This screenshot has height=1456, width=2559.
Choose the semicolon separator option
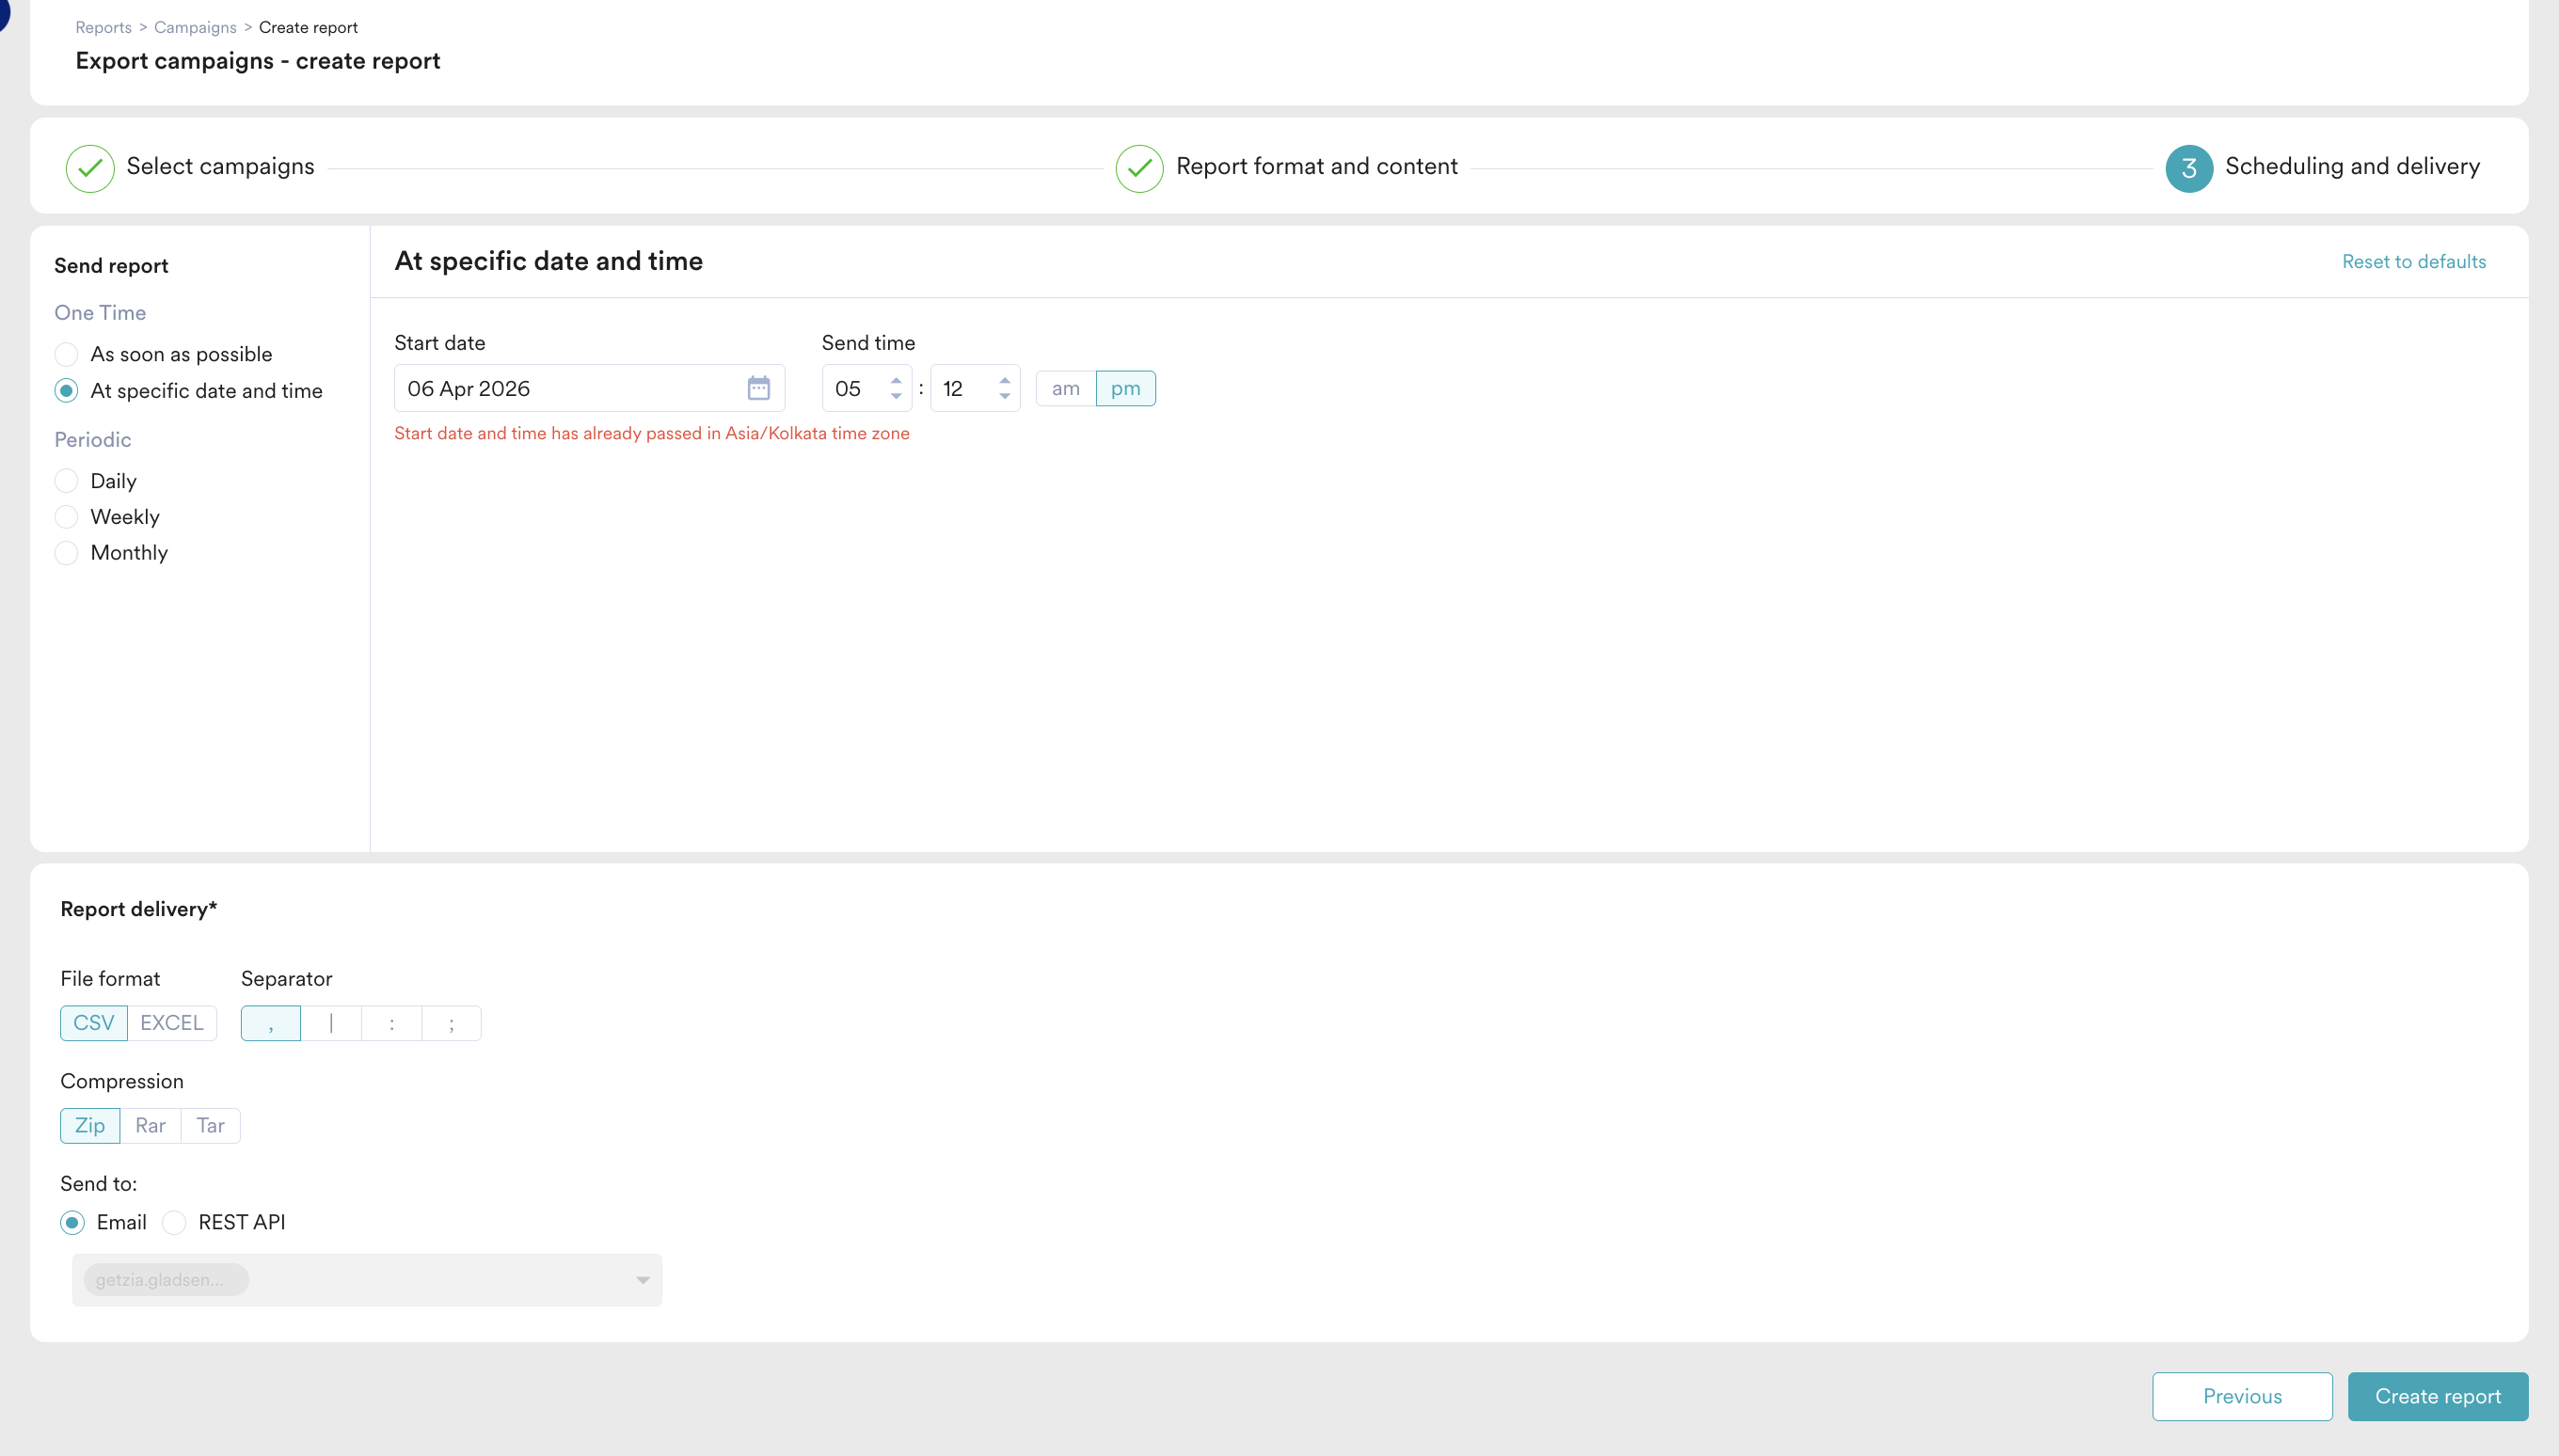[x=451, y=1023]
